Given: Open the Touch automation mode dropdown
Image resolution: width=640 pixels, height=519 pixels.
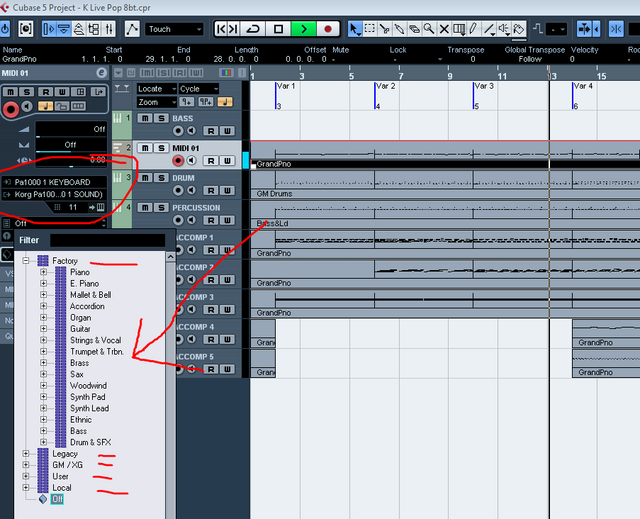Looking at the screenshot, I should (x=174, y=29).
